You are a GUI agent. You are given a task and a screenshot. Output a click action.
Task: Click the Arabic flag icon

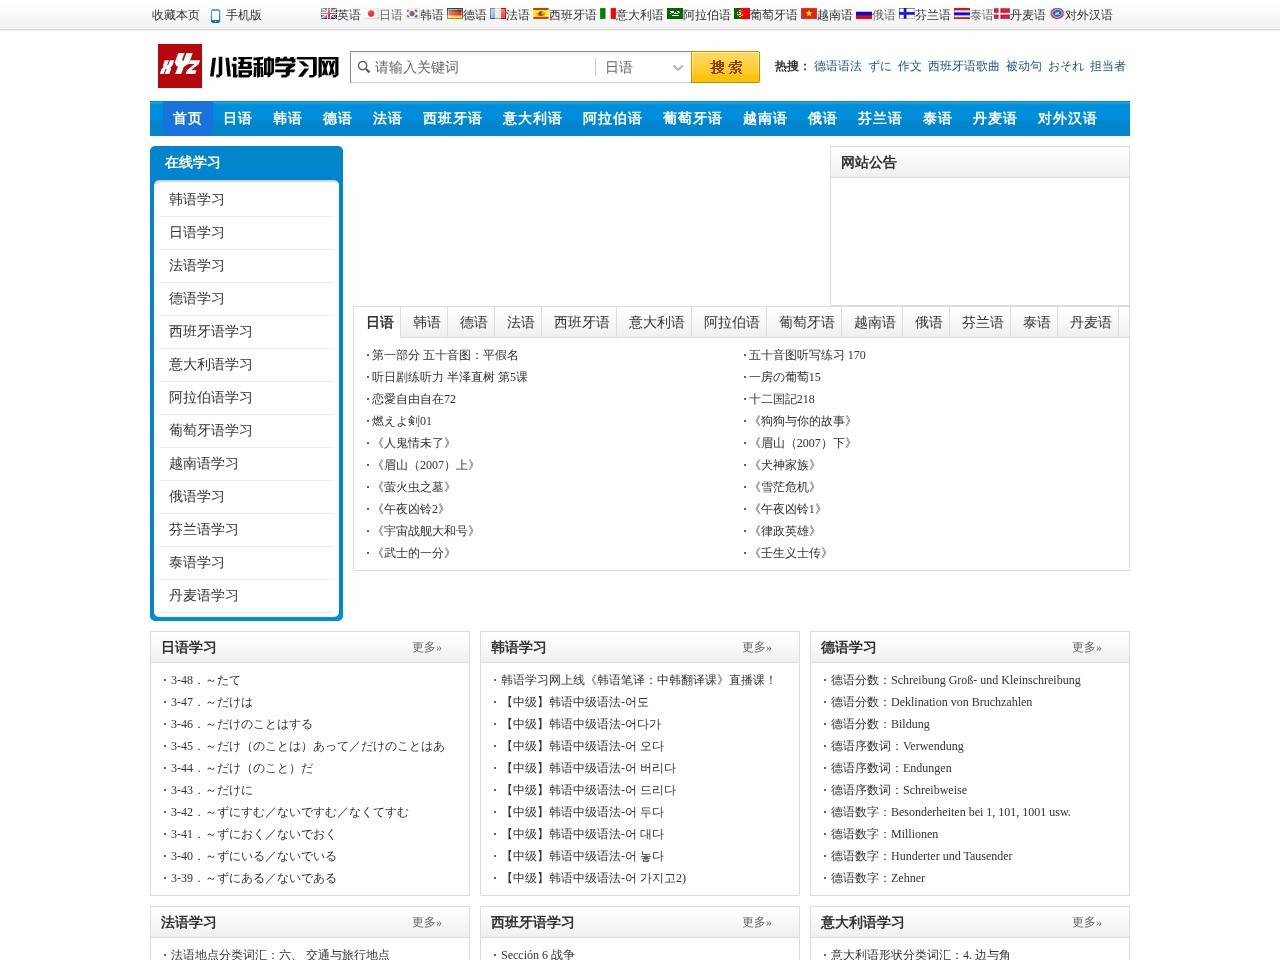675,14
